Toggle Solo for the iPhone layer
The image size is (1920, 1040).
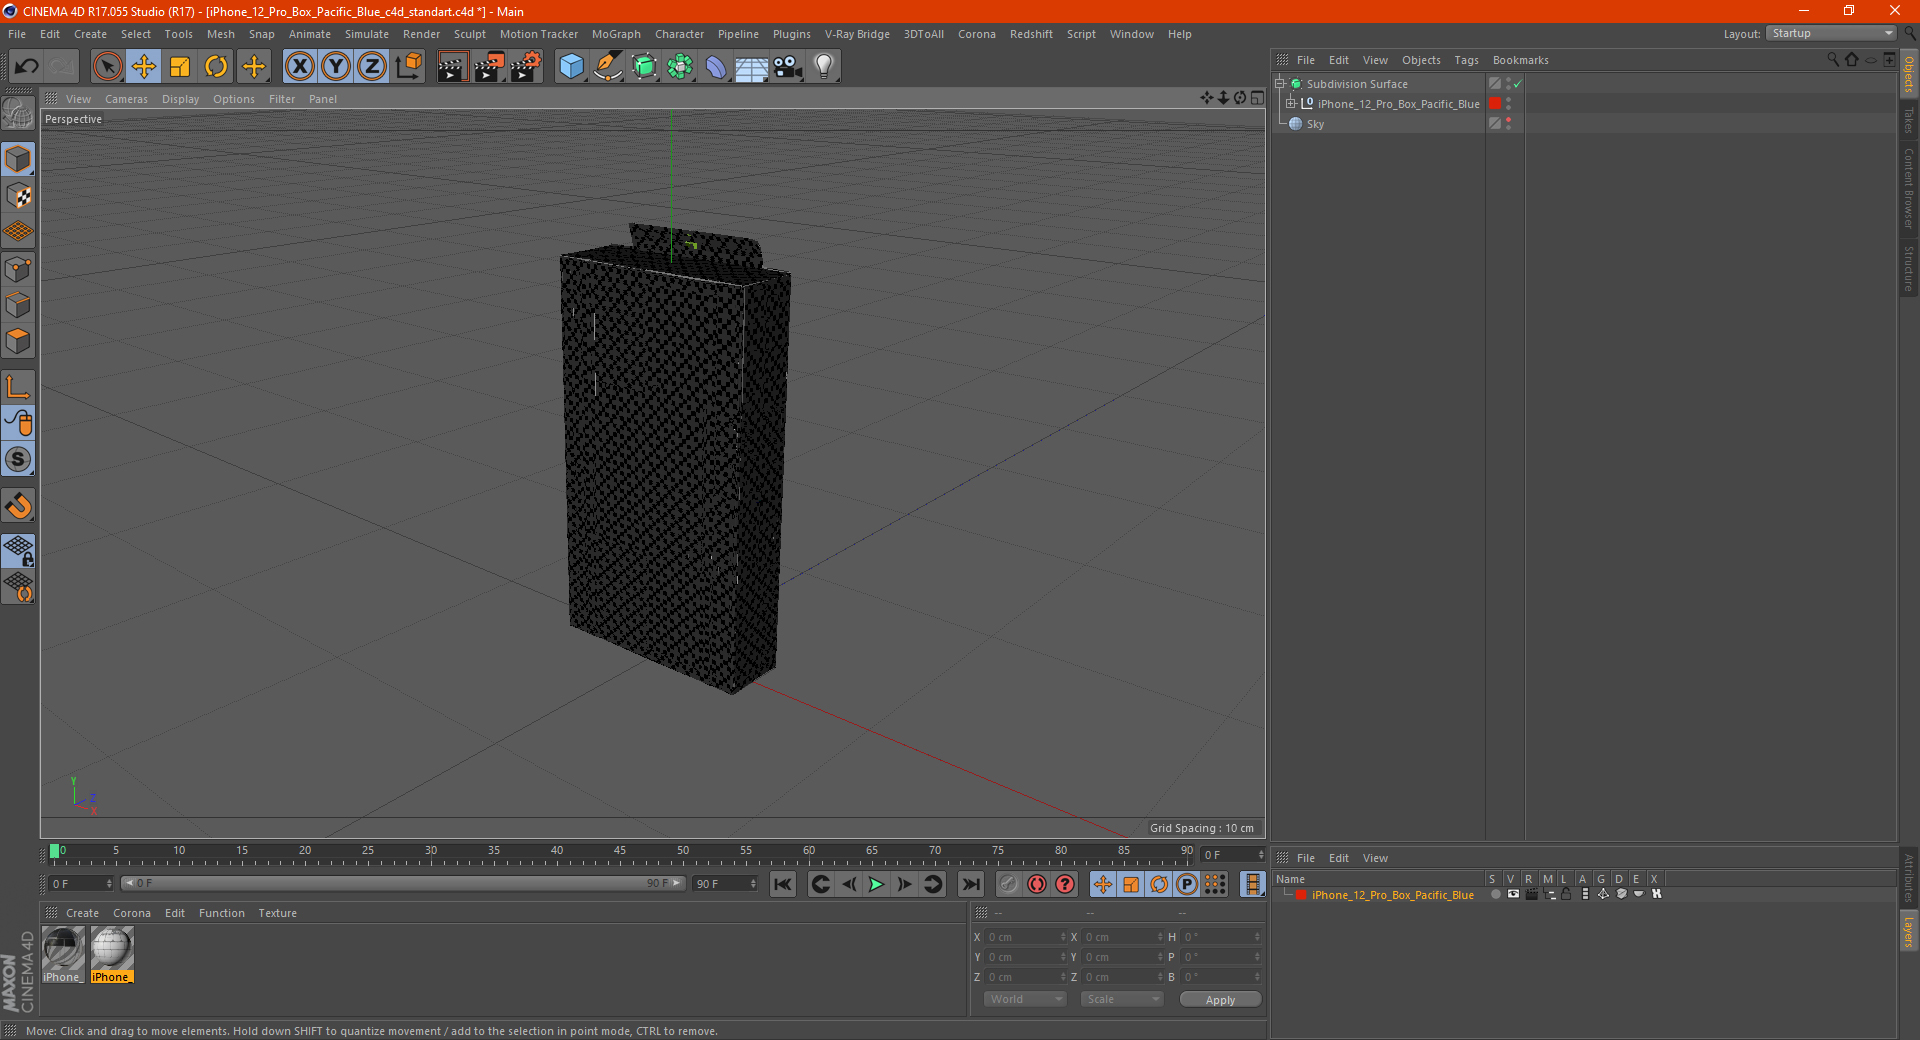click(1495, 895)
